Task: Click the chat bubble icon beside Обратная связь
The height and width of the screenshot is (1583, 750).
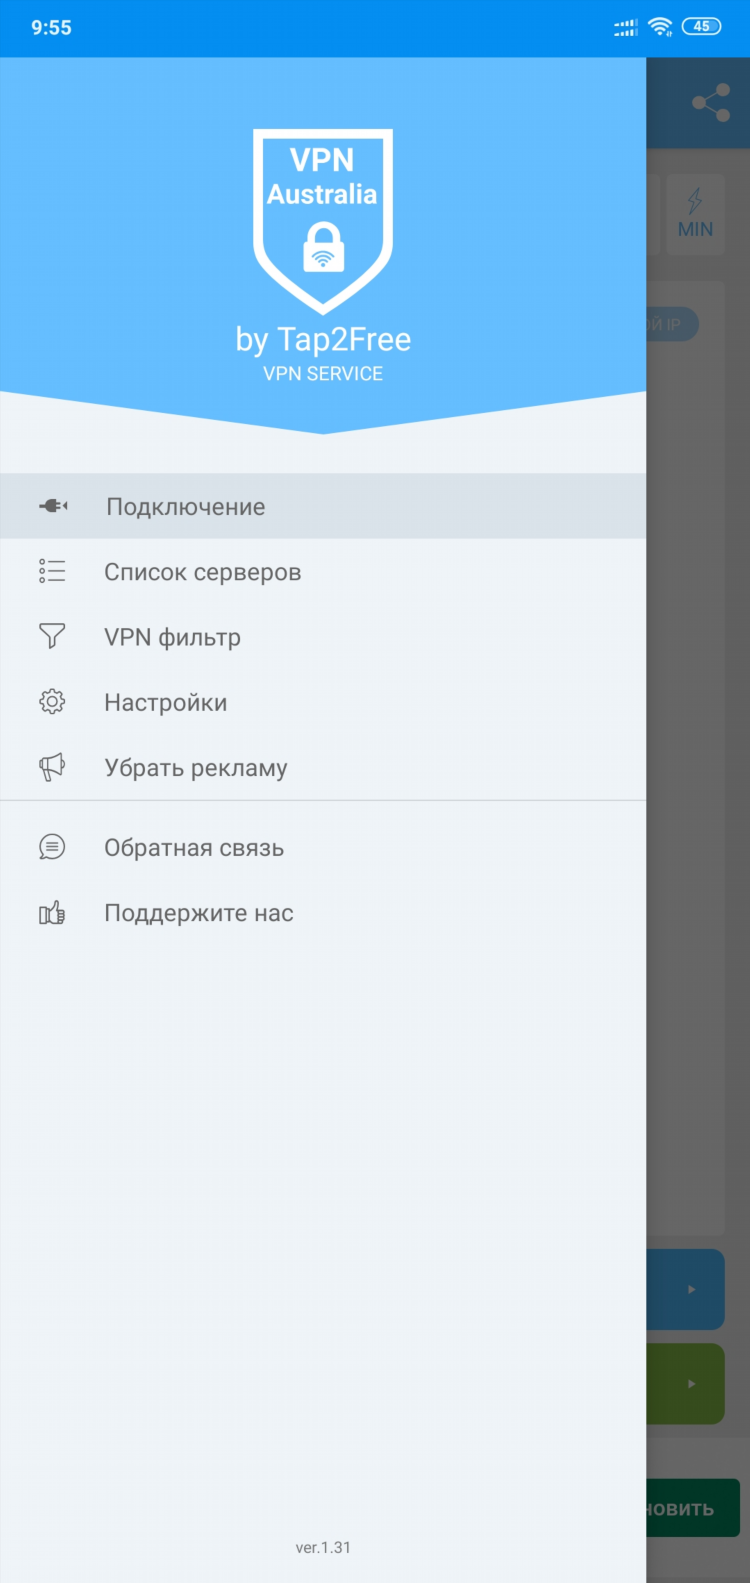Action: pos(52,847)
